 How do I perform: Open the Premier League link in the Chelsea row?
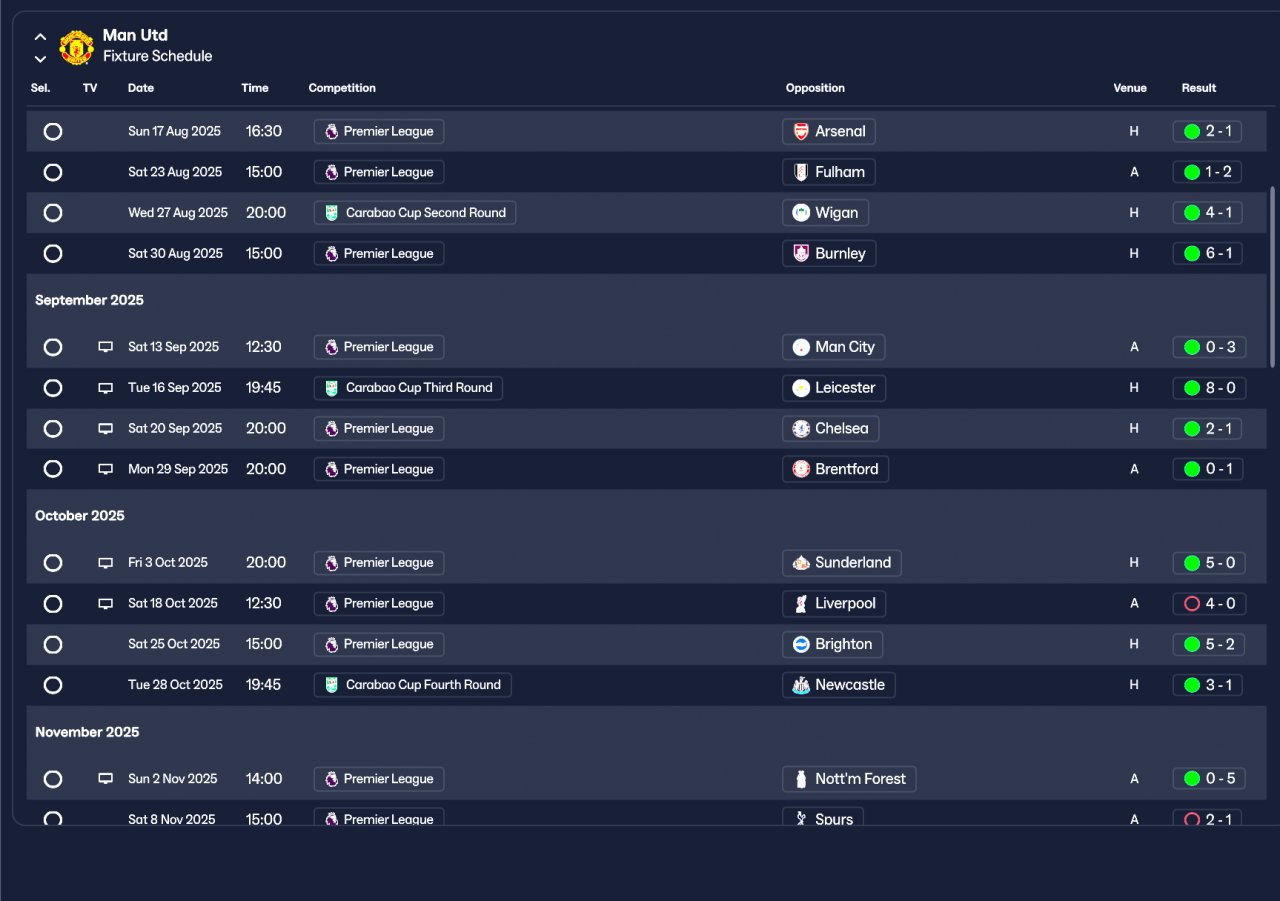379,429
